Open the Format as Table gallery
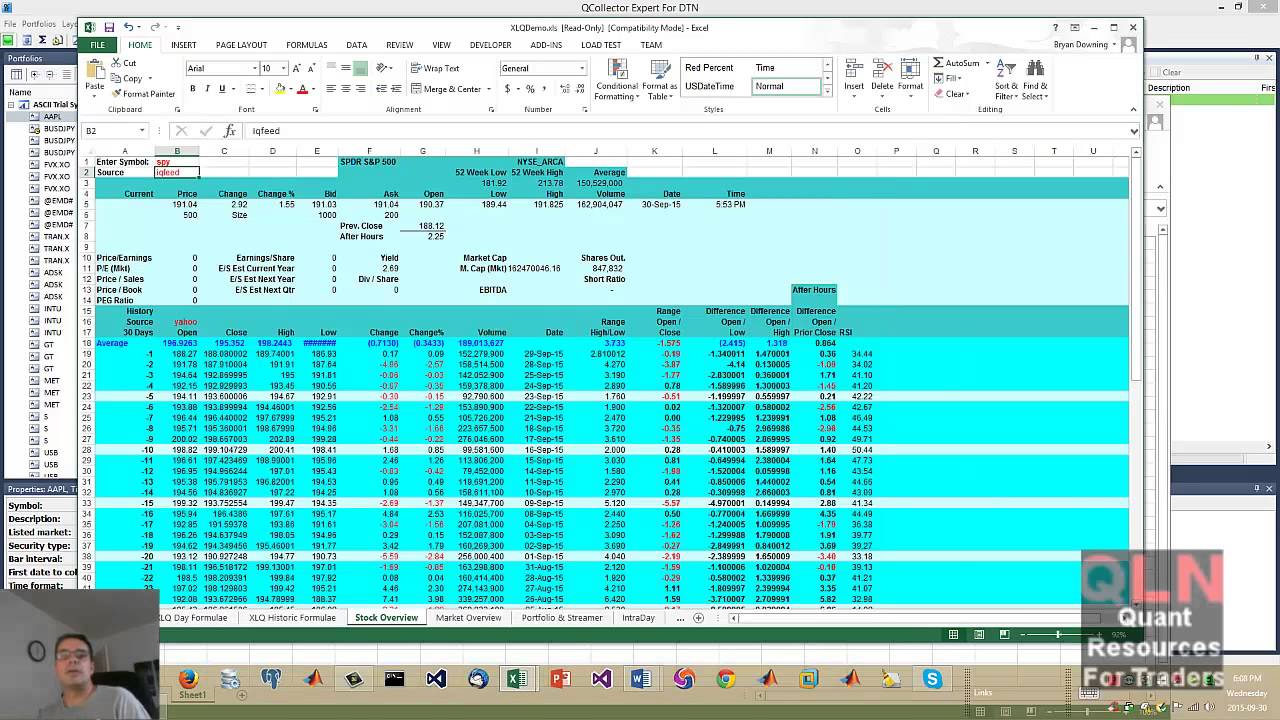 click(x=660, y=80)
